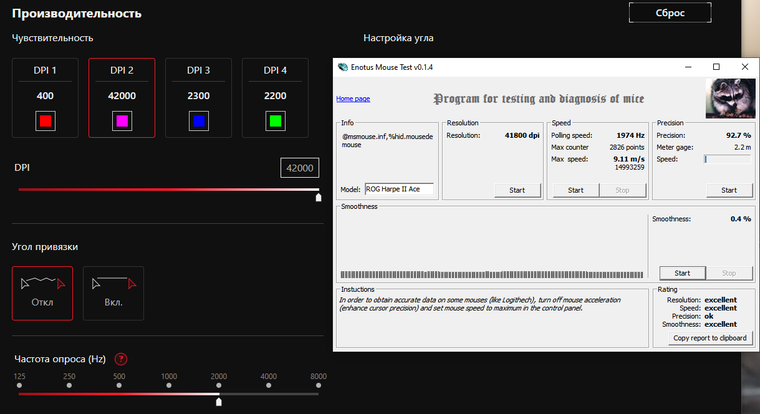Click the Сброс reset button
Viewport: 760px width, 414px height.
670,13
